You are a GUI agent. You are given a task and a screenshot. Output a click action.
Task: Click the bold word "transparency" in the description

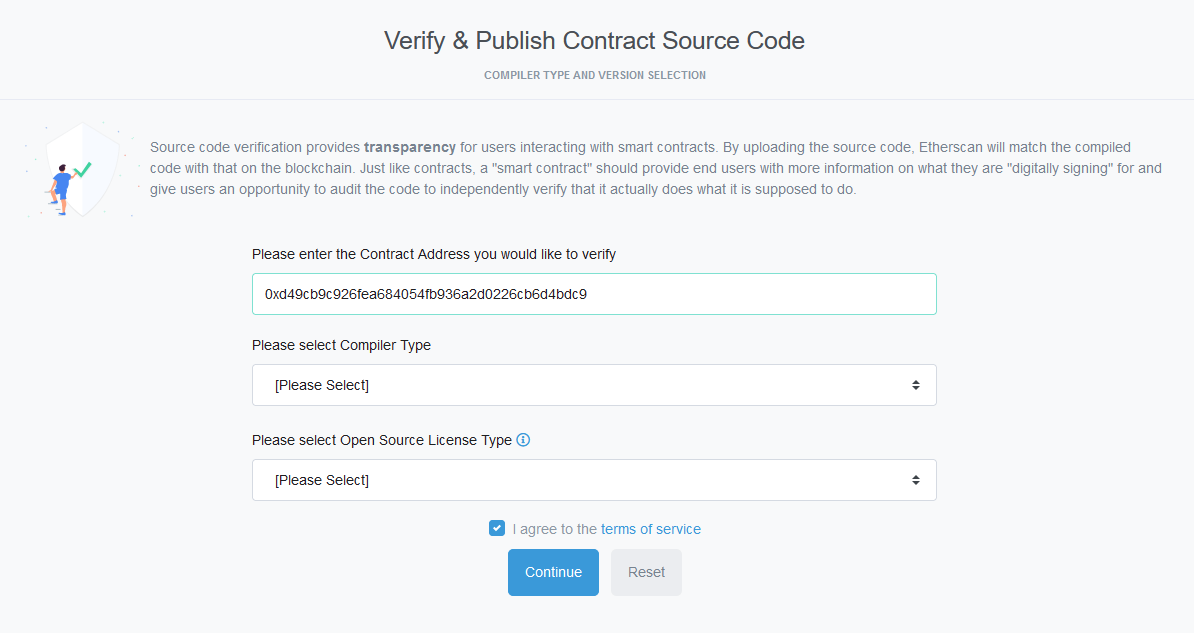[x=409, y=147]
